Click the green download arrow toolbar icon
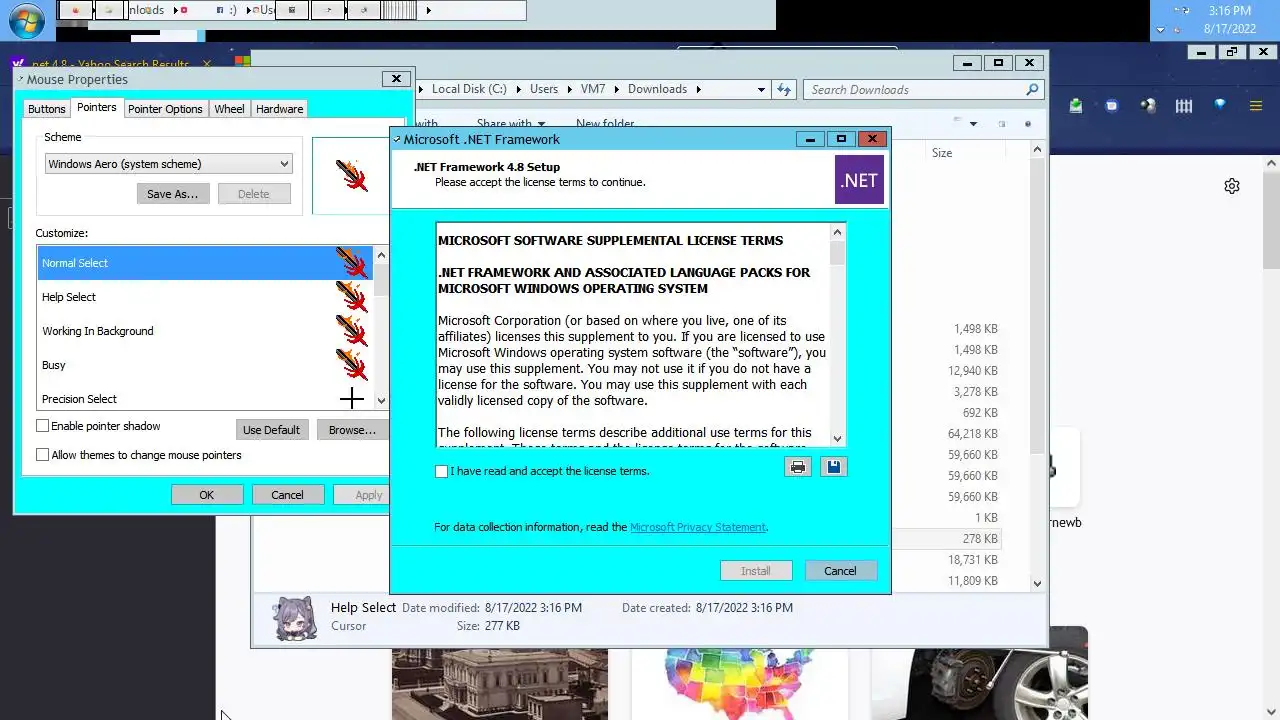This screenshot has width=1280, height=720. click(x=1076, y=105)
